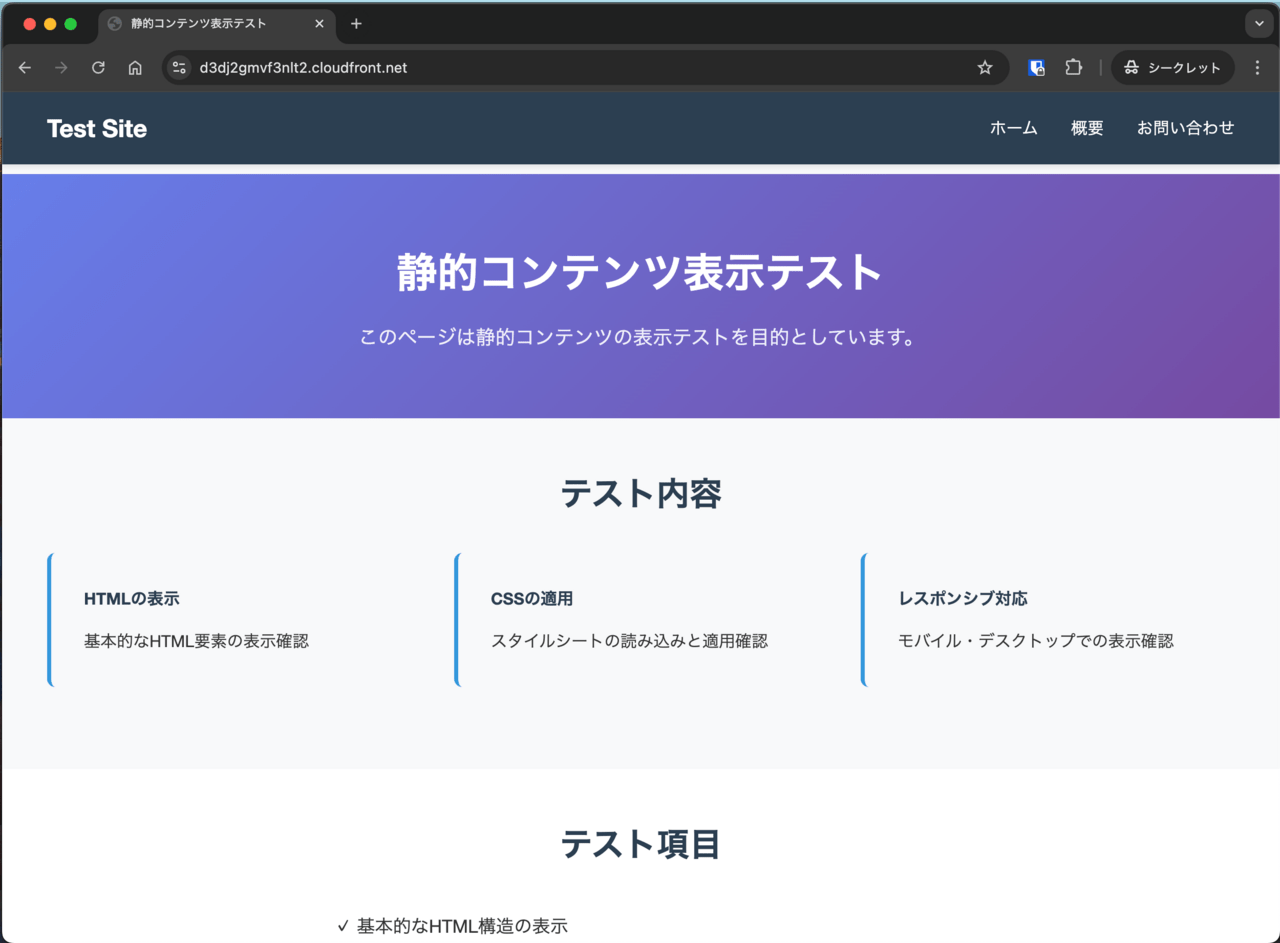Open the 概要 navigation link

(x=1087, y=128)
